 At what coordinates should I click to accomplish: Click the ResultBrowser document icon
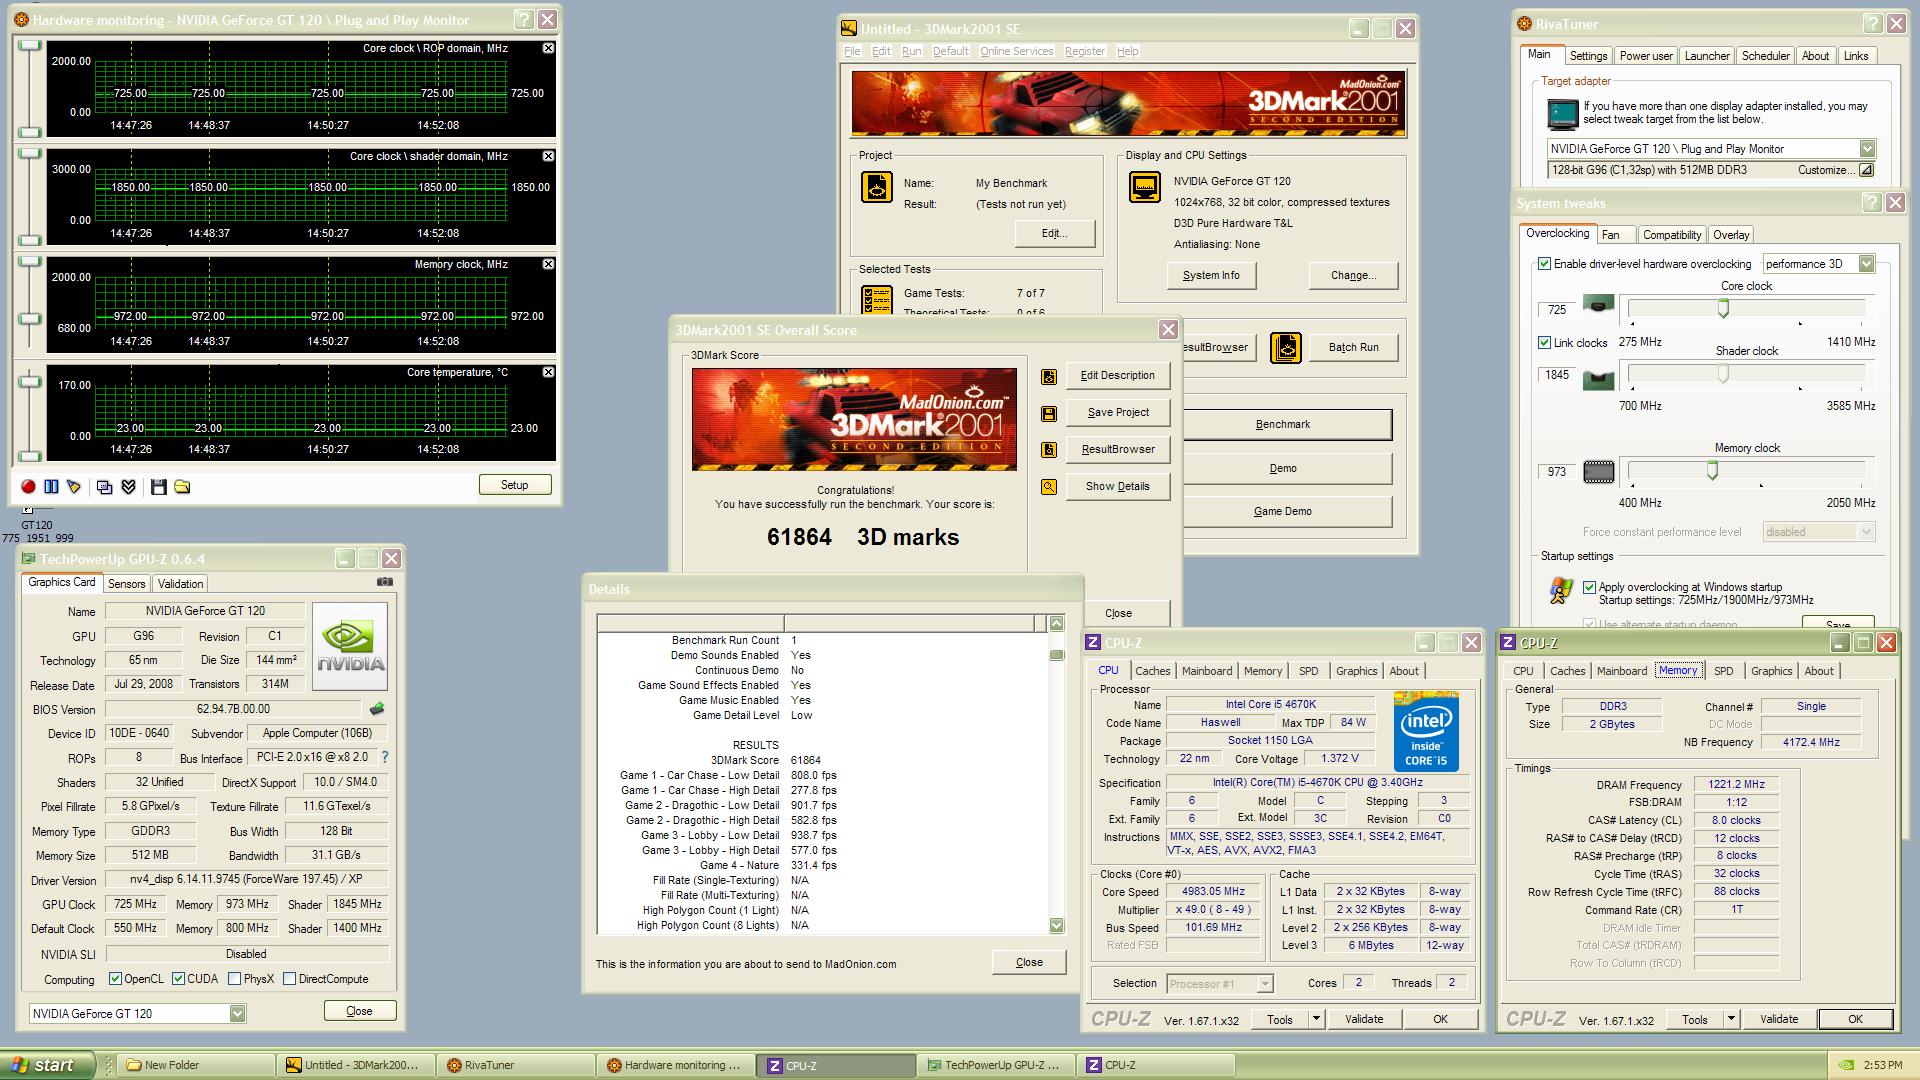pyautogui.click(x=1049, y=451)
